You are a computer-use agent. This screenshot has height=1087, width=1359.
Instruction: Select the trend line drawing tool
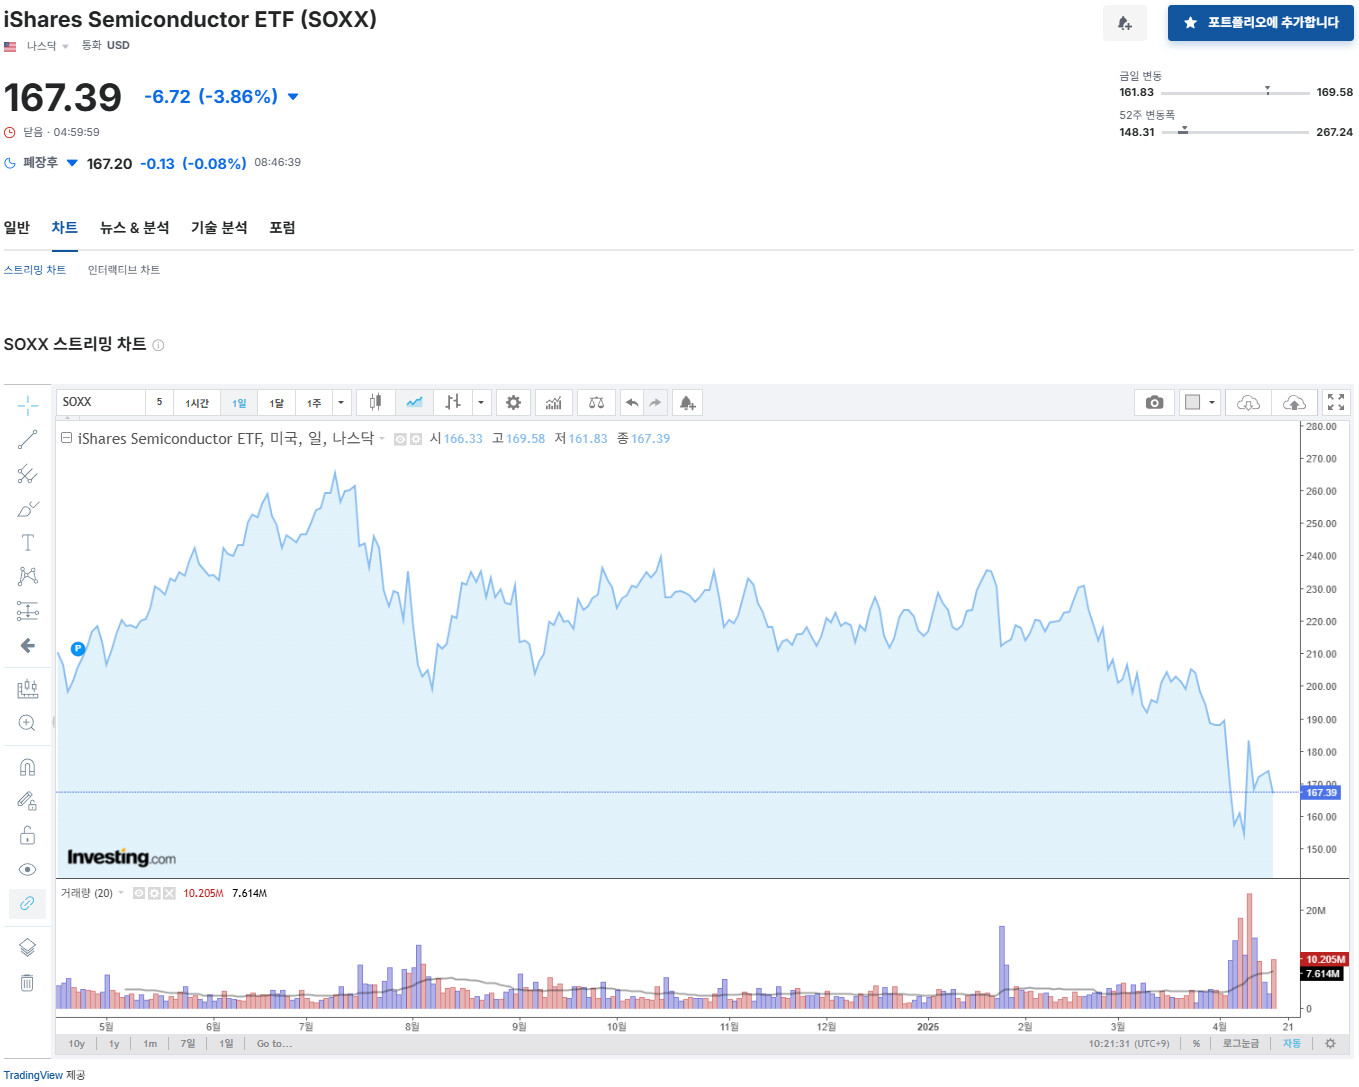[27, 439]
